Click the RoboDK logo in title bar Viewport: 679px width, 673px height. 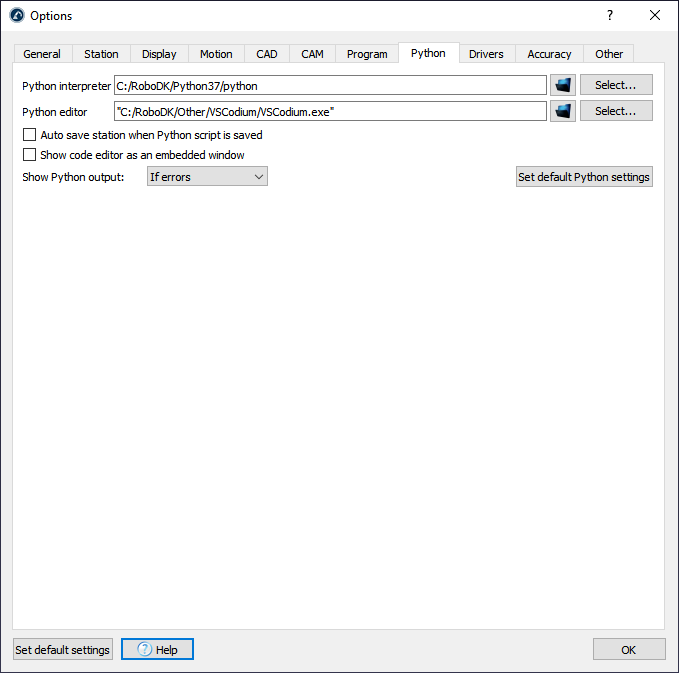pos(16,16)
